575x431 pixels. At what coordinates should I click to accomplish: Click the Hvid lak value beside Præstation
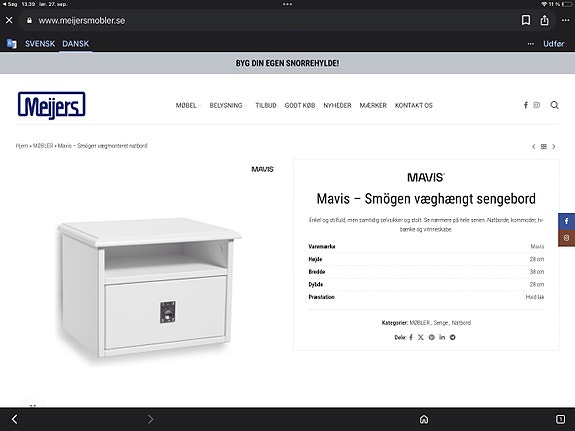pos(535,297)
